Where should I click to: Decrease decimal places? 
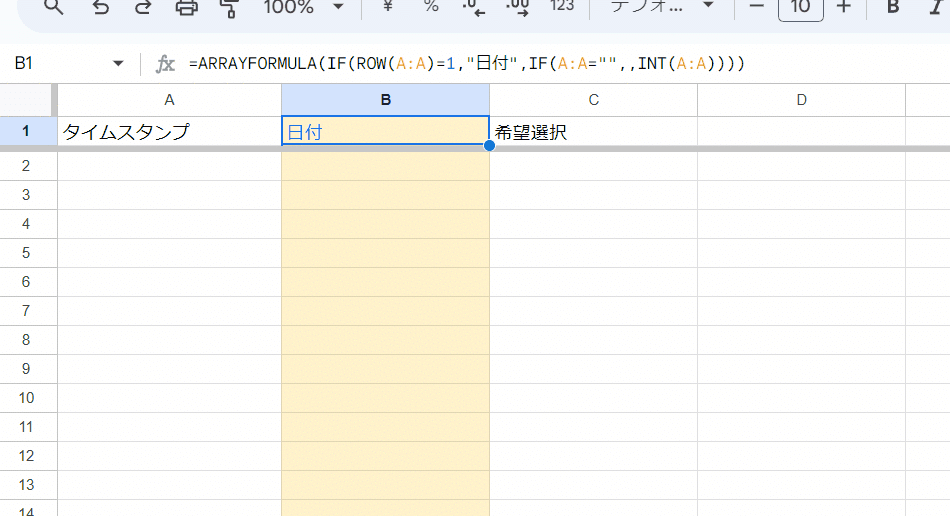(474, 7)
